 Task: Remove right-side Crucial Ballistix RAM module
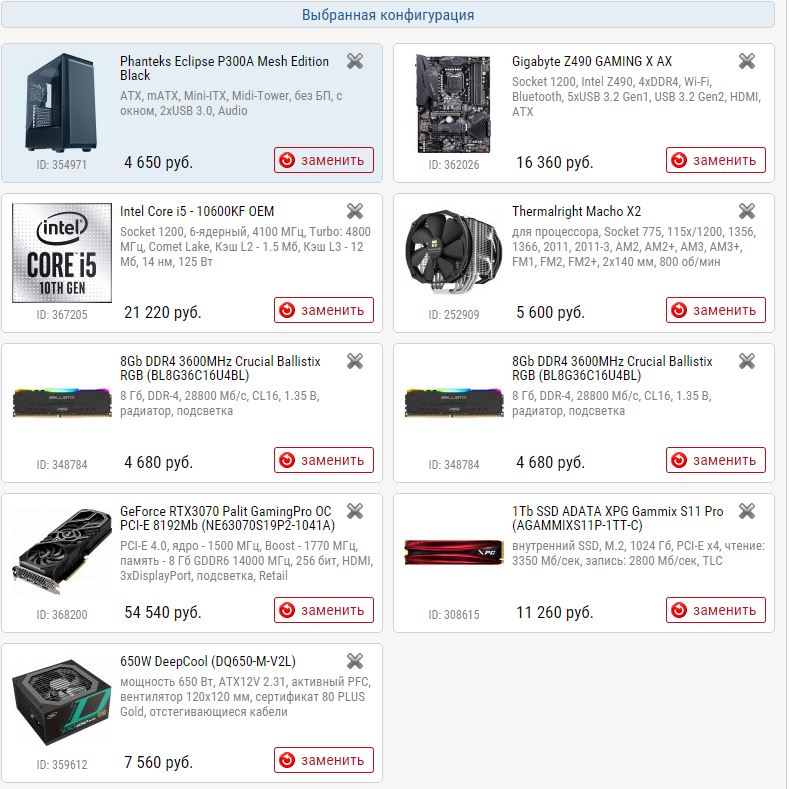pos(747,361)
